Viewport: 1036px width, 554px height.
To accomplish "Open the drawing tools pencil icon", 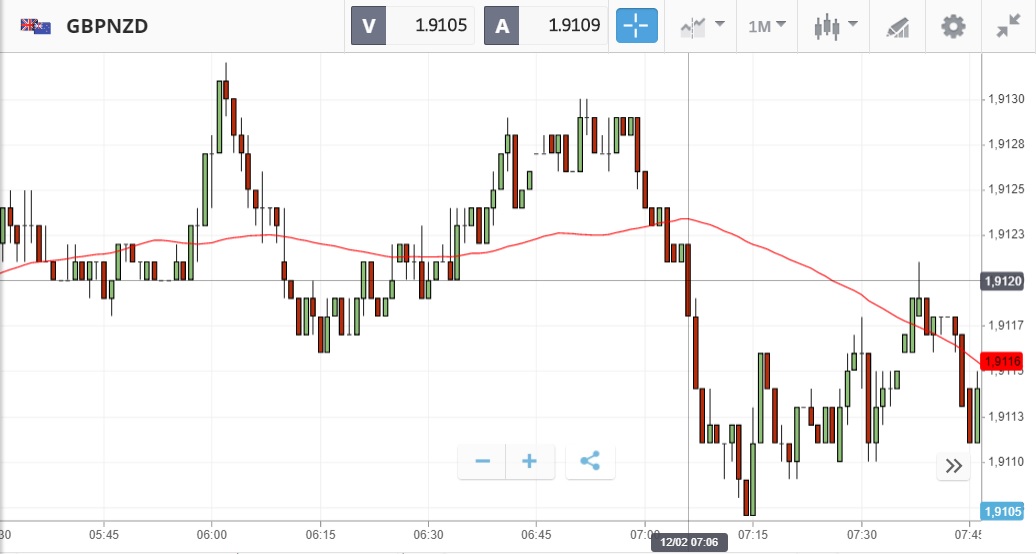I will coord(898,27).
